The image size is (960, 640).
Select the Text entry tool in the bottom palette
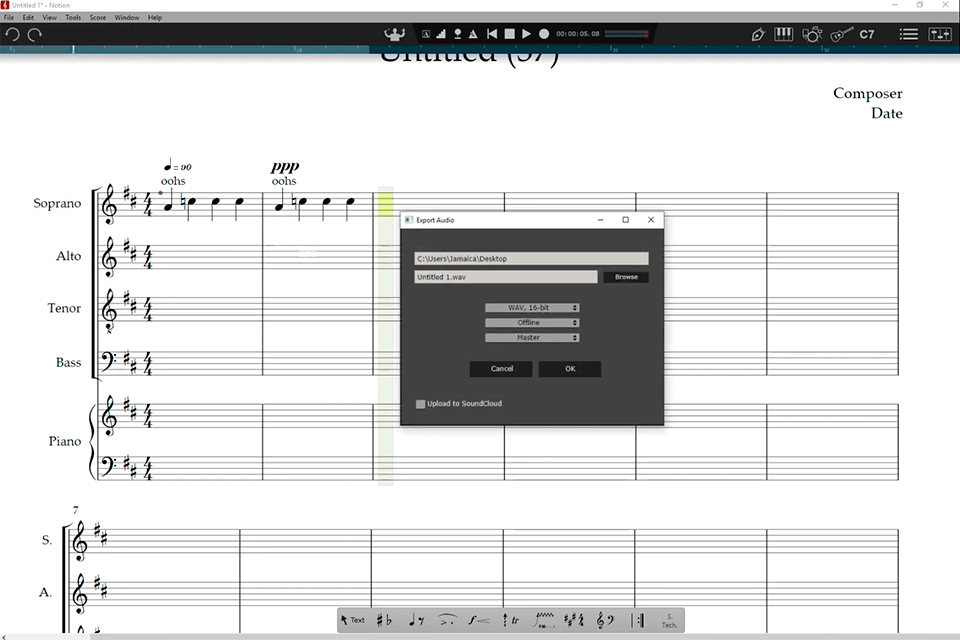[355, 620]
